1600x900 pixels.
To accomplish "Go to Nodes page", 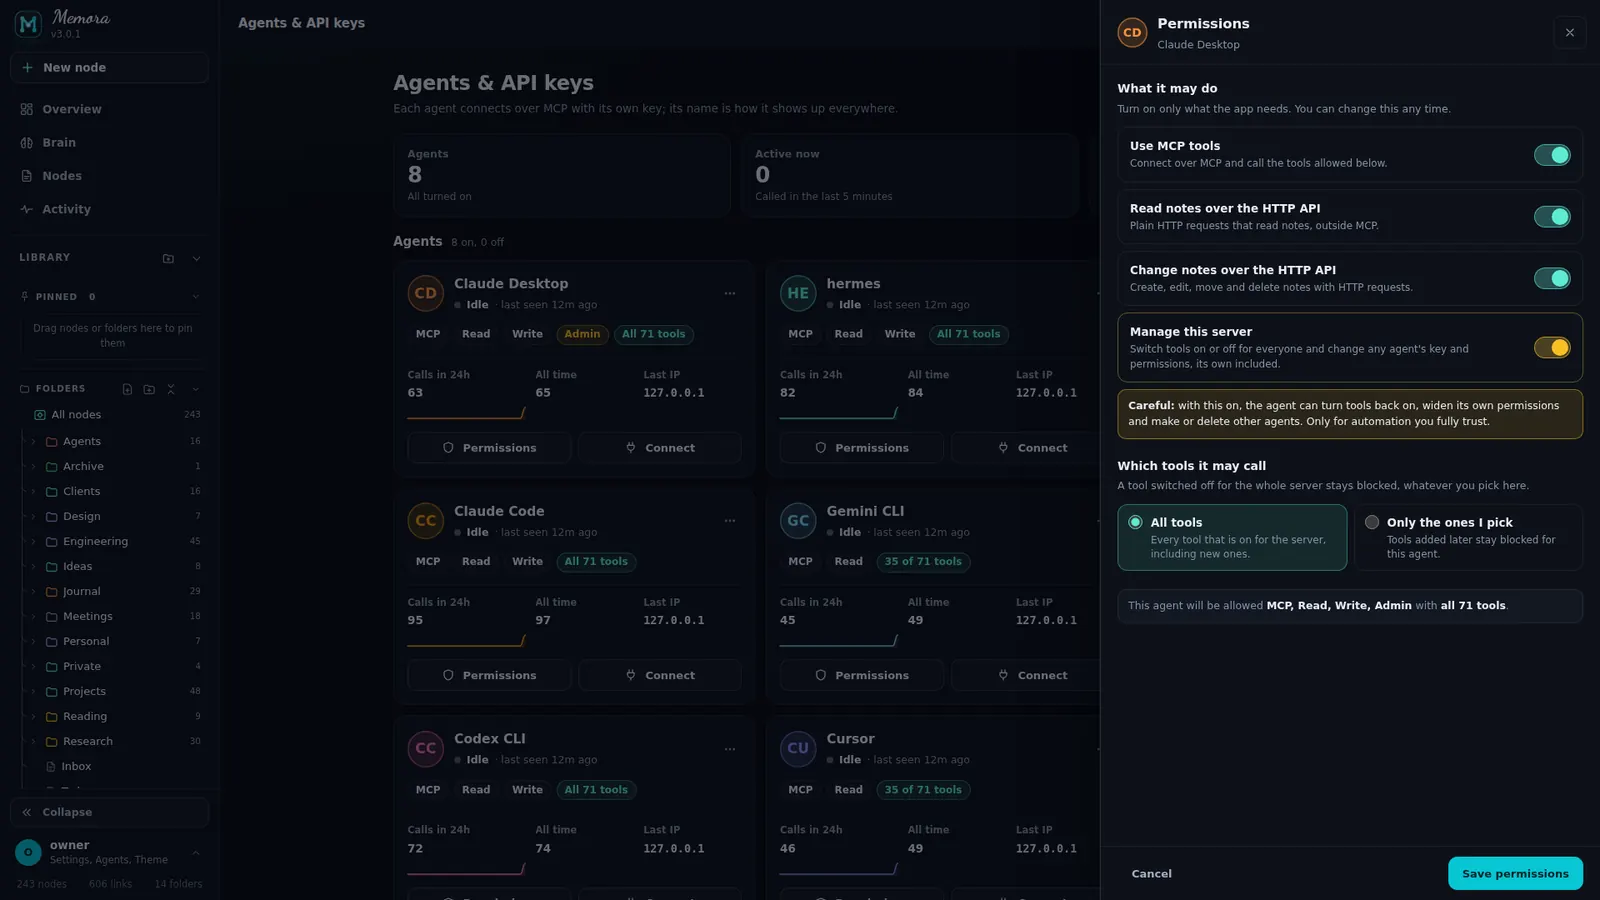I will click(x=109, y=176).
